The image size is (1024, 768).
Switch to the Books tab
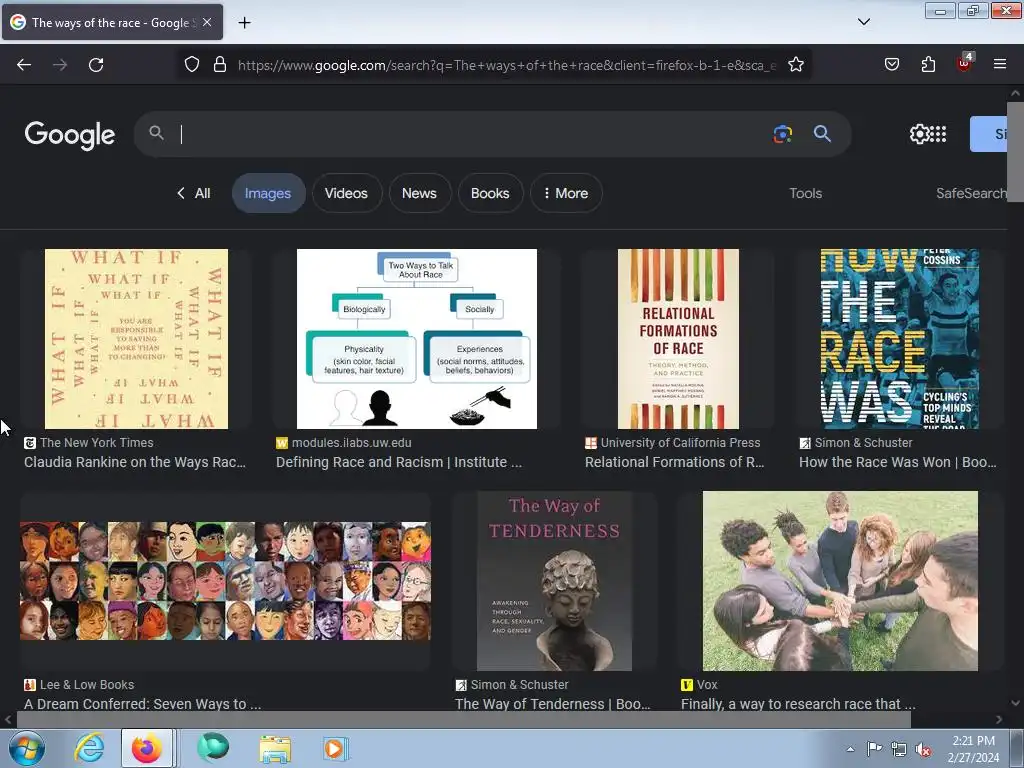pyautogui.click(x=490, y=193)
